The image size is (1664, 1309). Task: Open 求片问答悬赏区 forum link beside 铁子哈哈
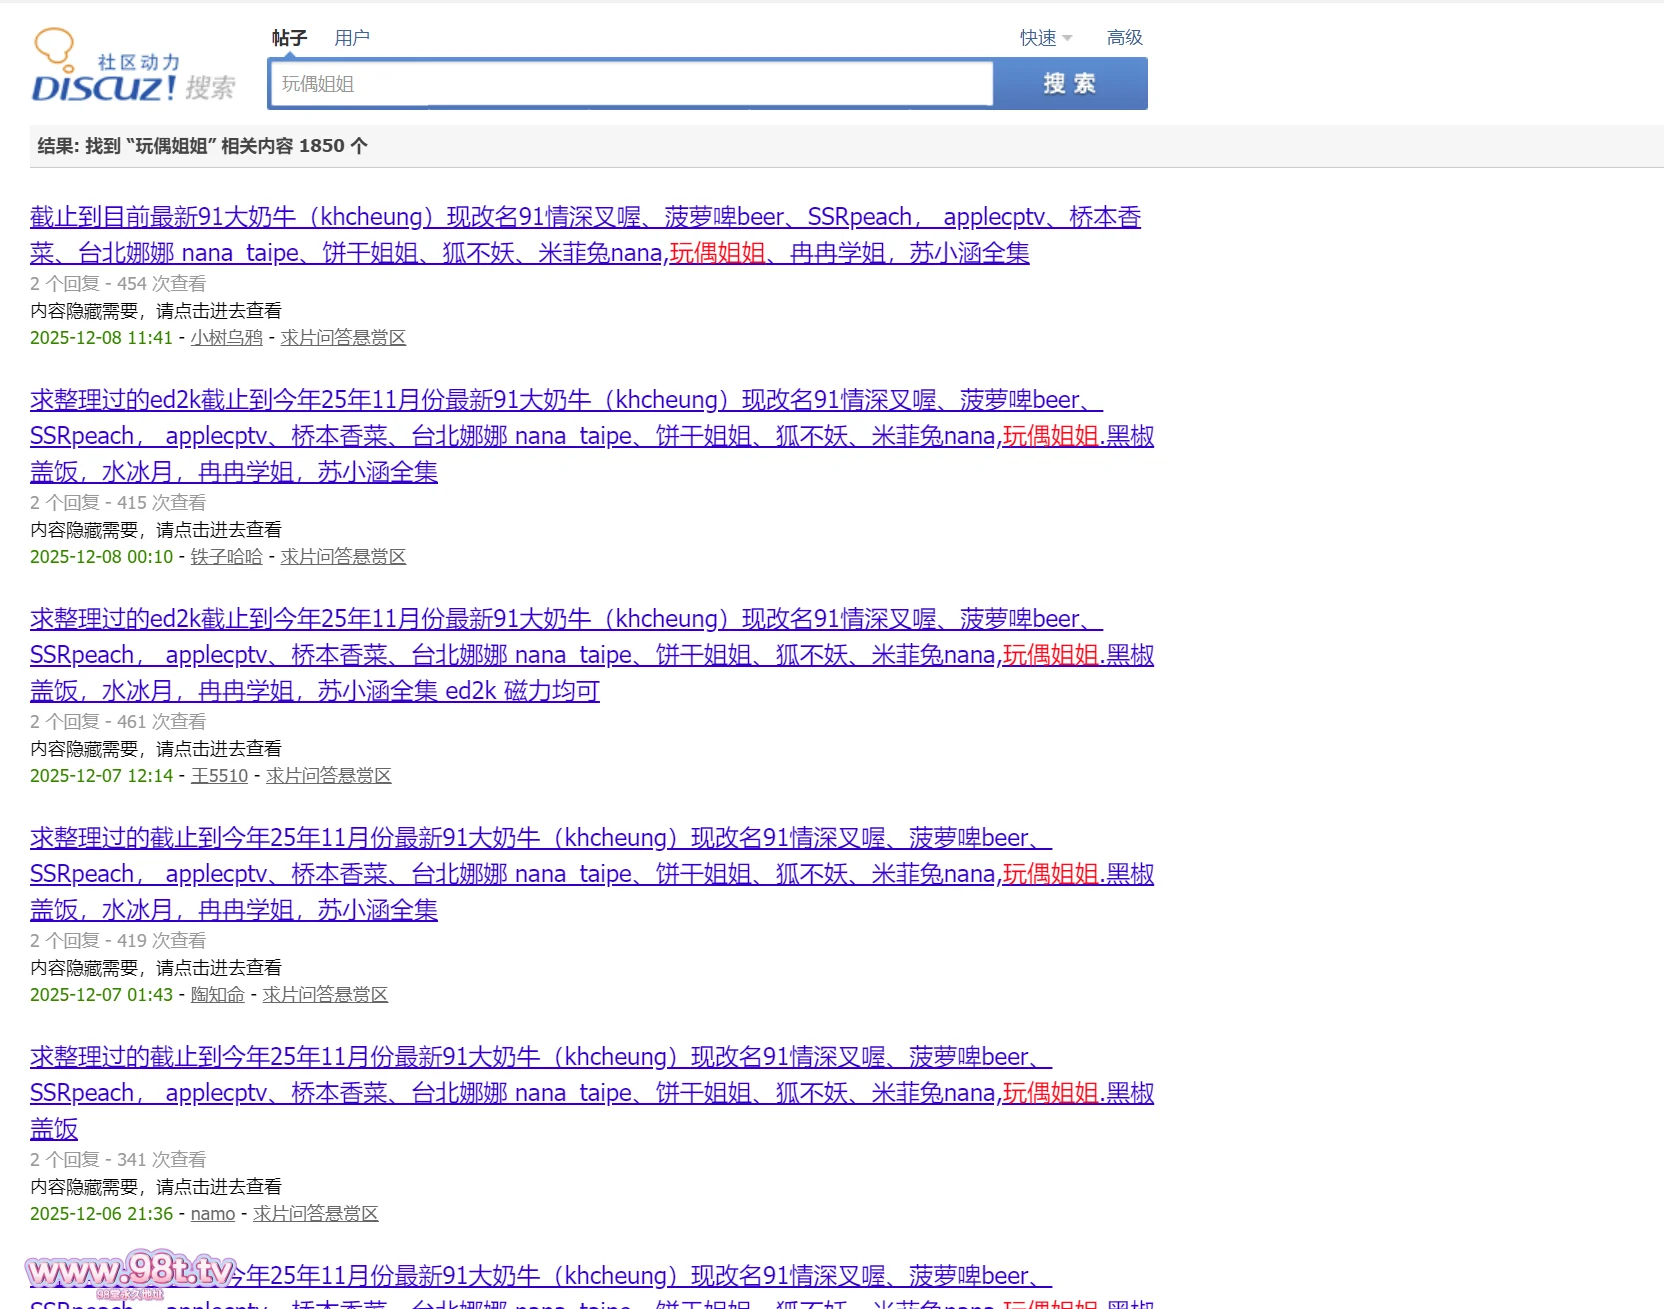coord(343,557)
